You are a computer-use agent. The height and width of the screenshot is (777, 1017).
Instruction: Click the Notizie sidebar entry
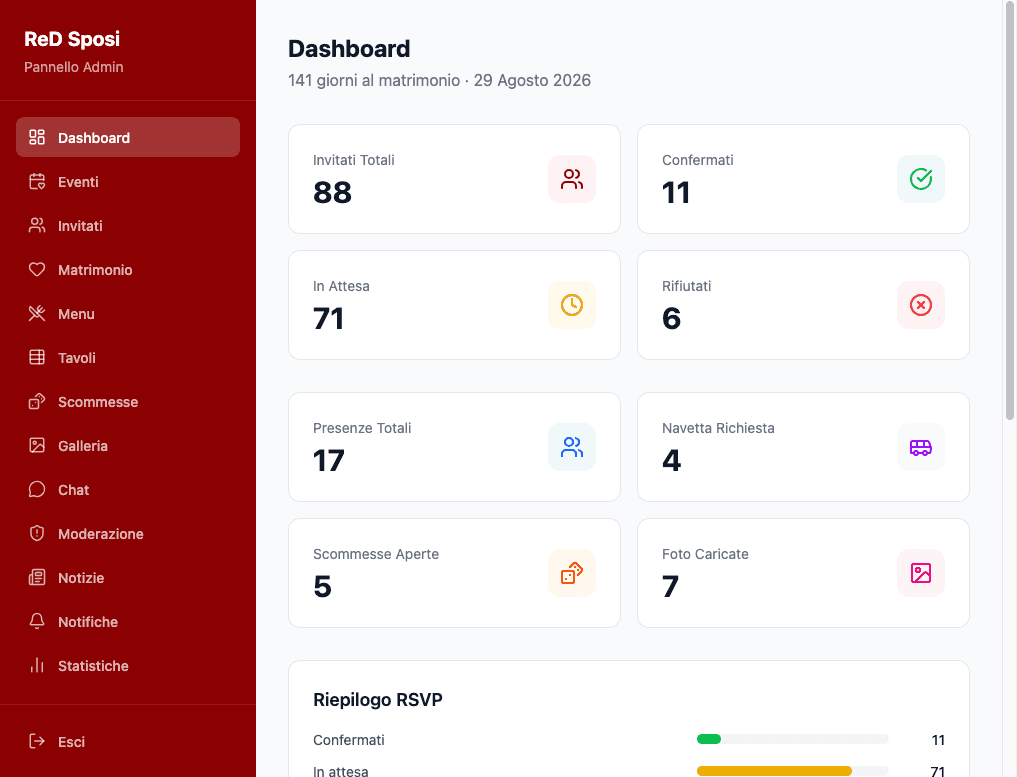[x=80, y=577]
